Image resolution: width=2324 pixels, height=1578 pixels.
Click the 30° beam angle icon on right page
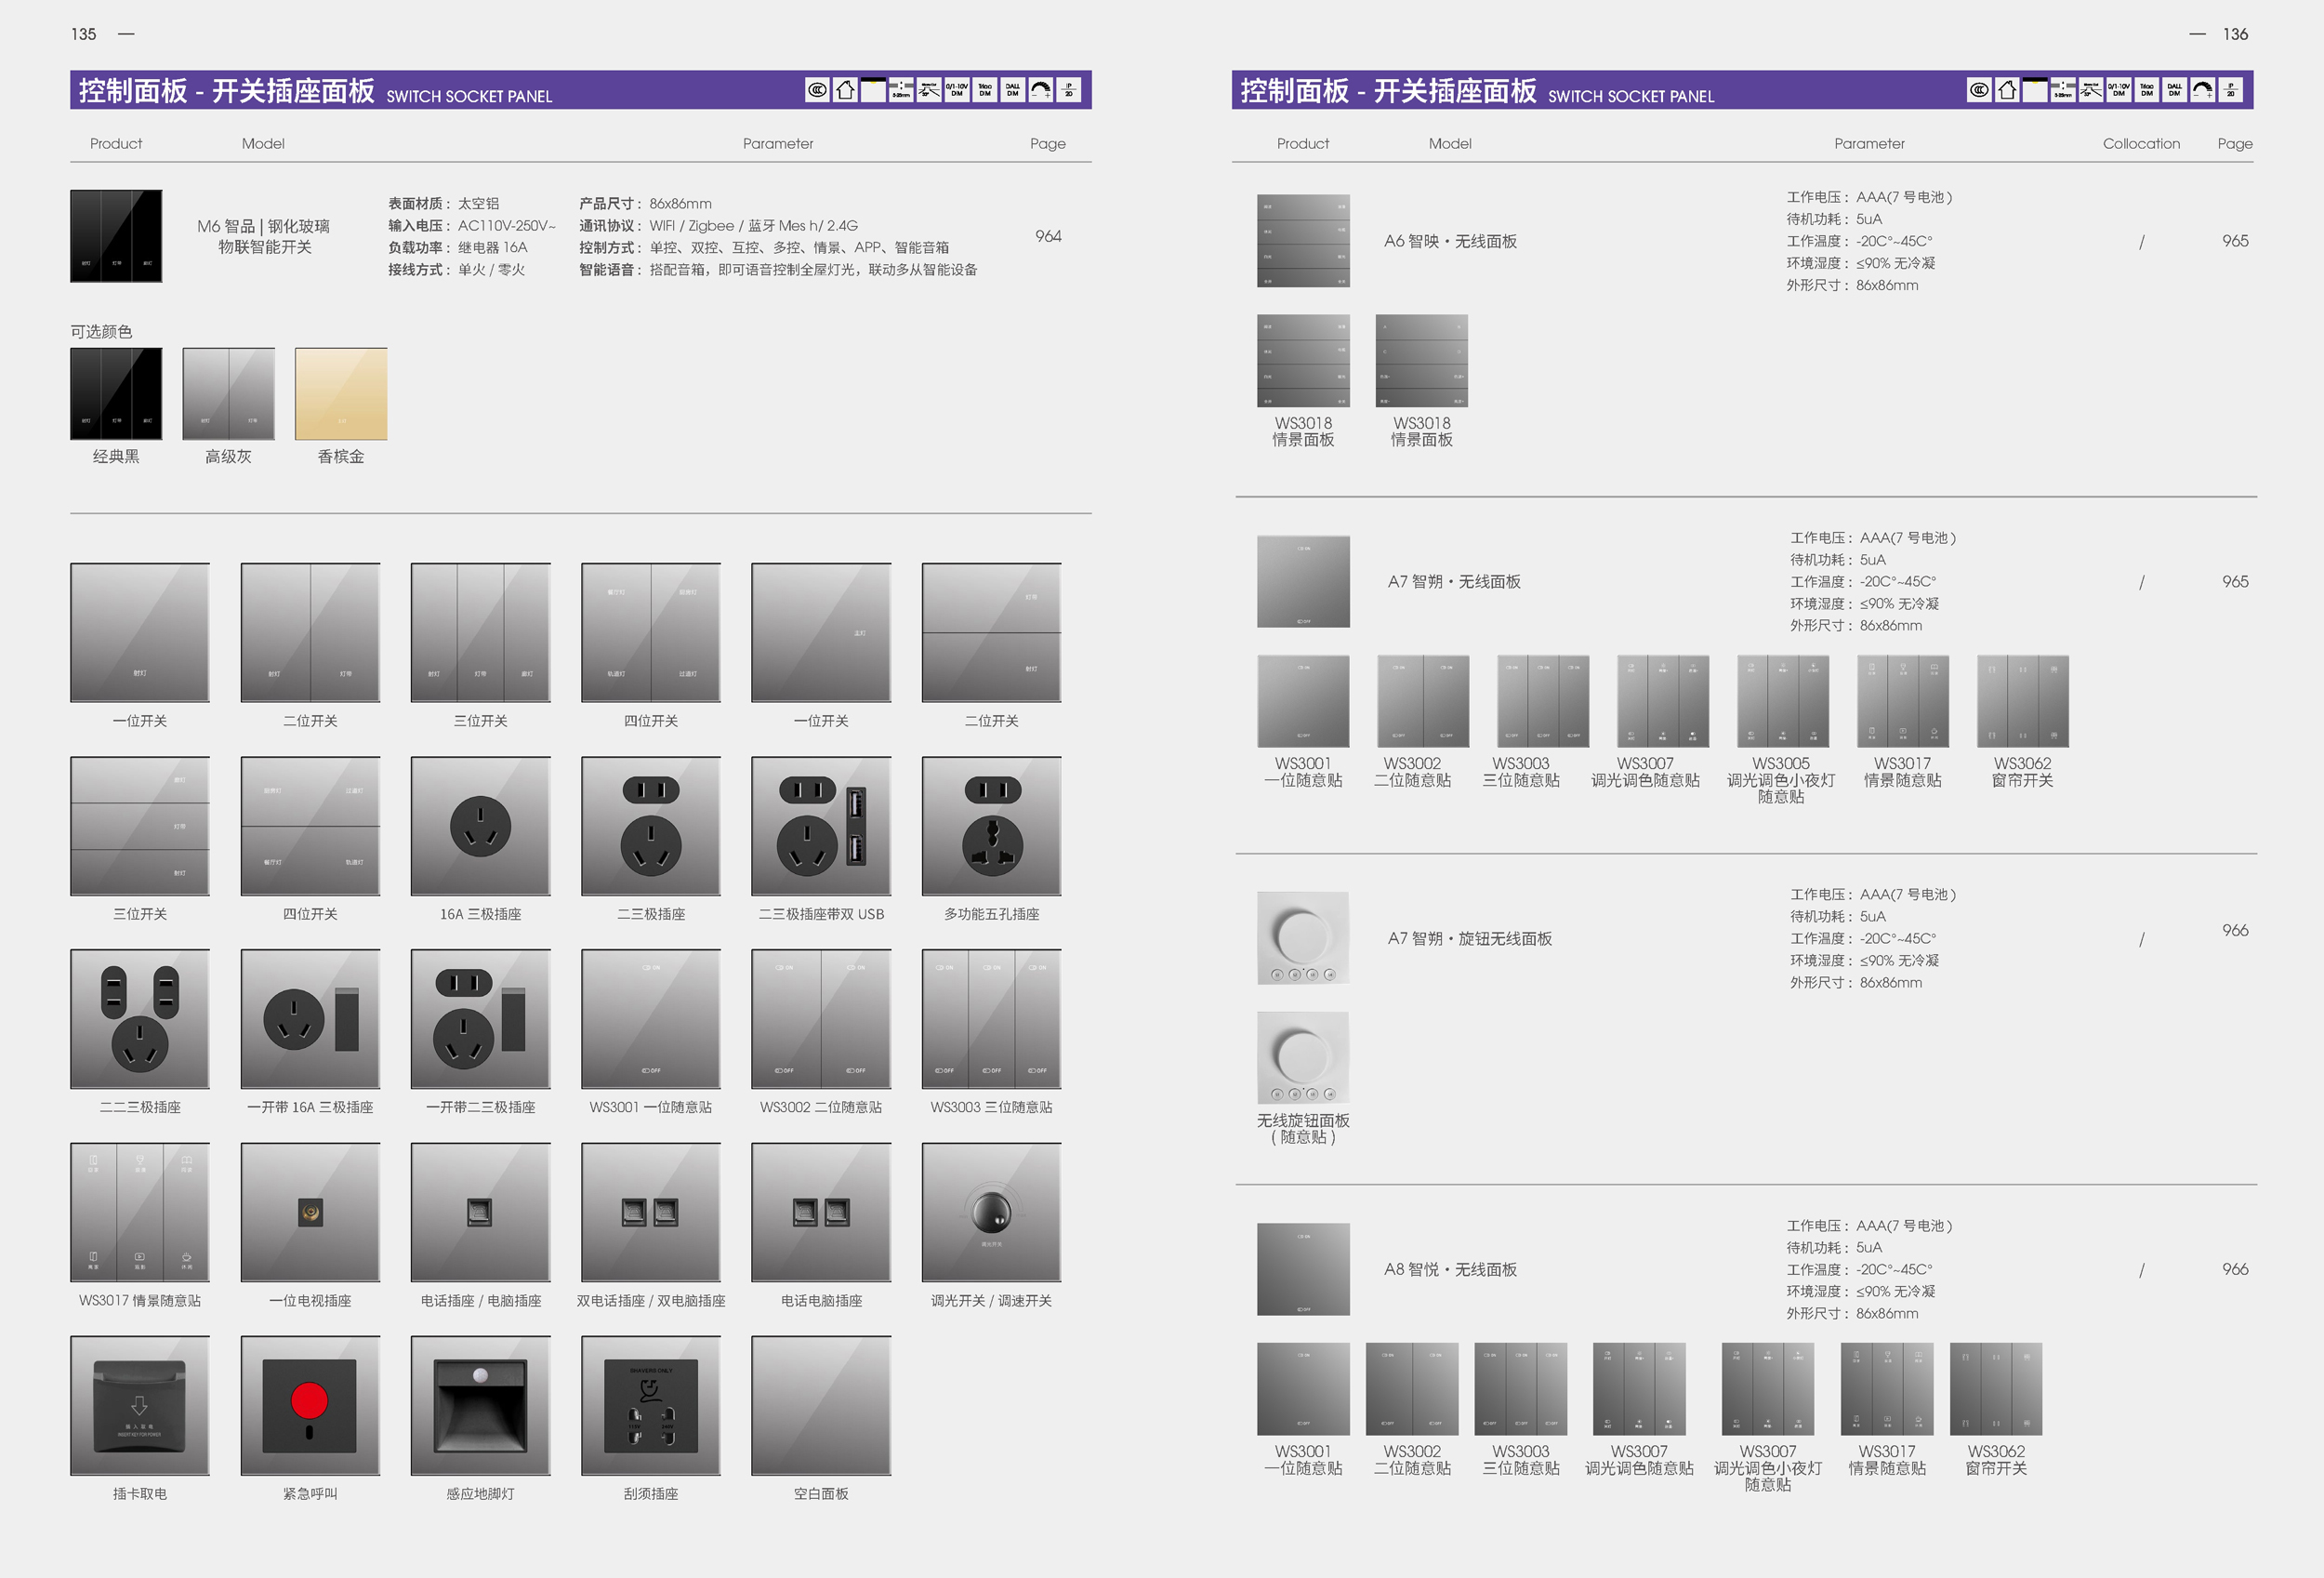tap(2091, 90)
